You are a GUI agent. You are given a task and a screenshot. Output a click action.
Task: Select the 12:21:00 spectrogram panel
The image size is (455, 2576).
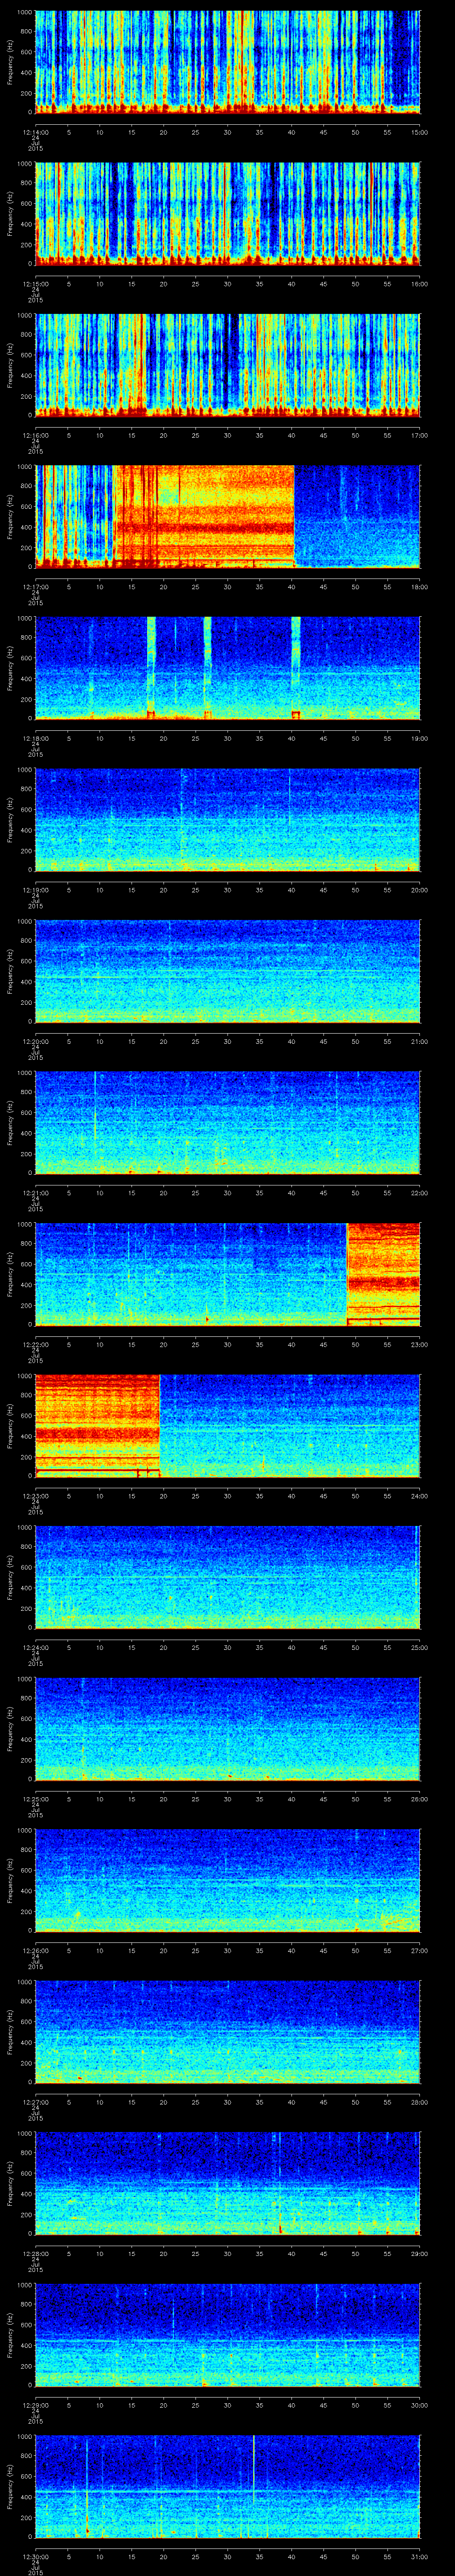pos(228,1123)
